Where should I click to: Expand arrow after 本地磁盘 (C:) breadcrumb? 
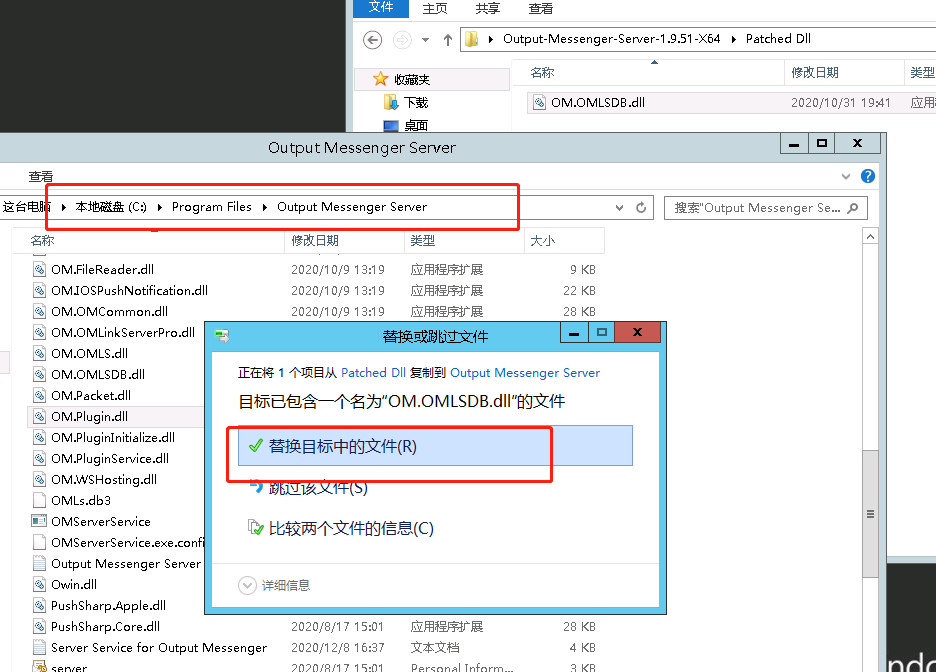(159, 207)
